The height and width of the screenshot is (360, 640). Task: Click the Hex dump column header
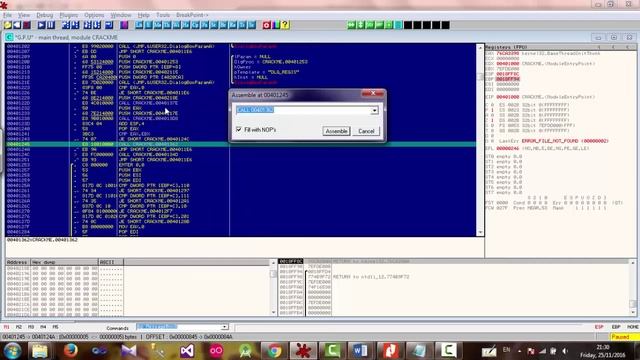64,262
